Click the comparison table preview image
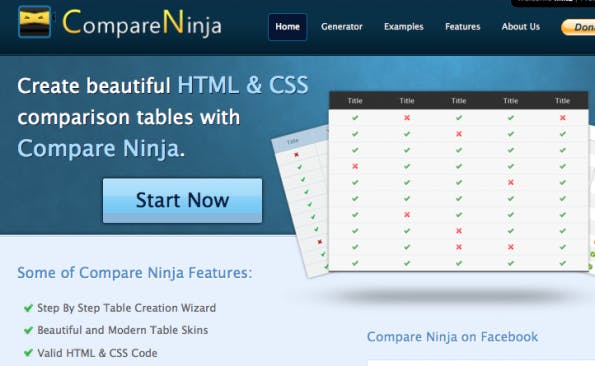 458,181
